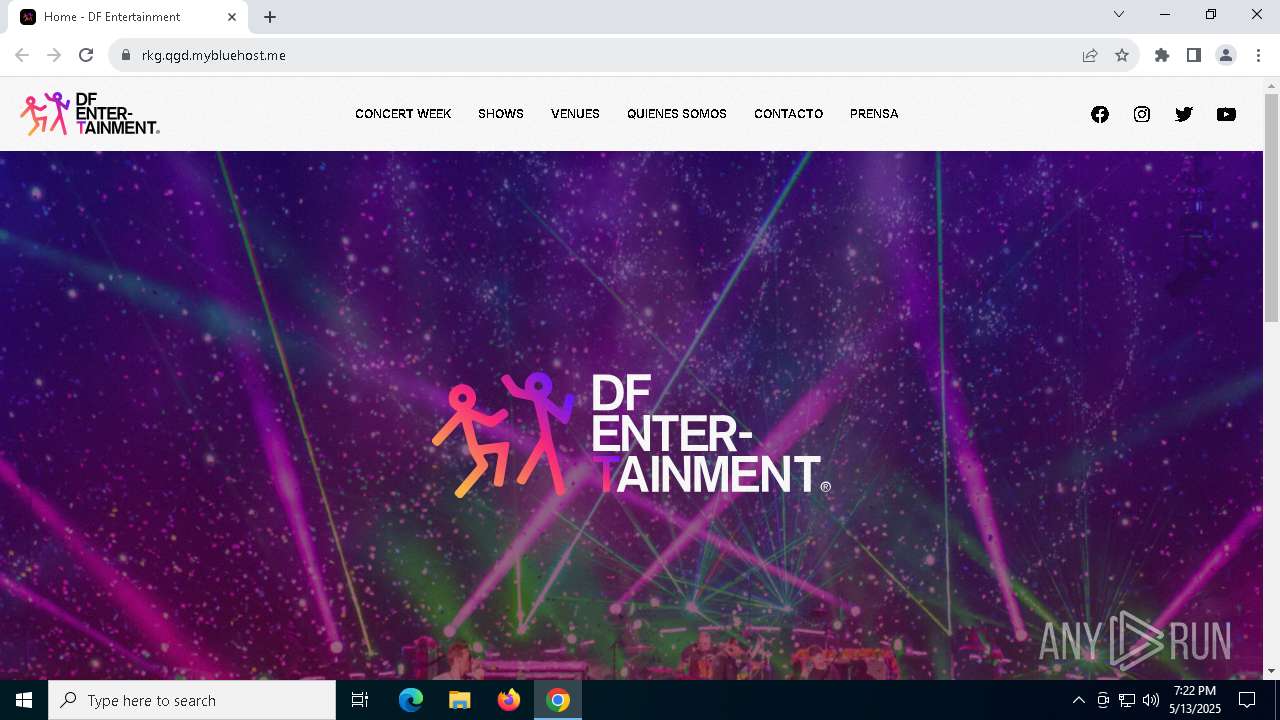The width and height of the screenshot is (1280, 720).
Task: Click the scrollbar down arrow
Action: point(1271,671)
